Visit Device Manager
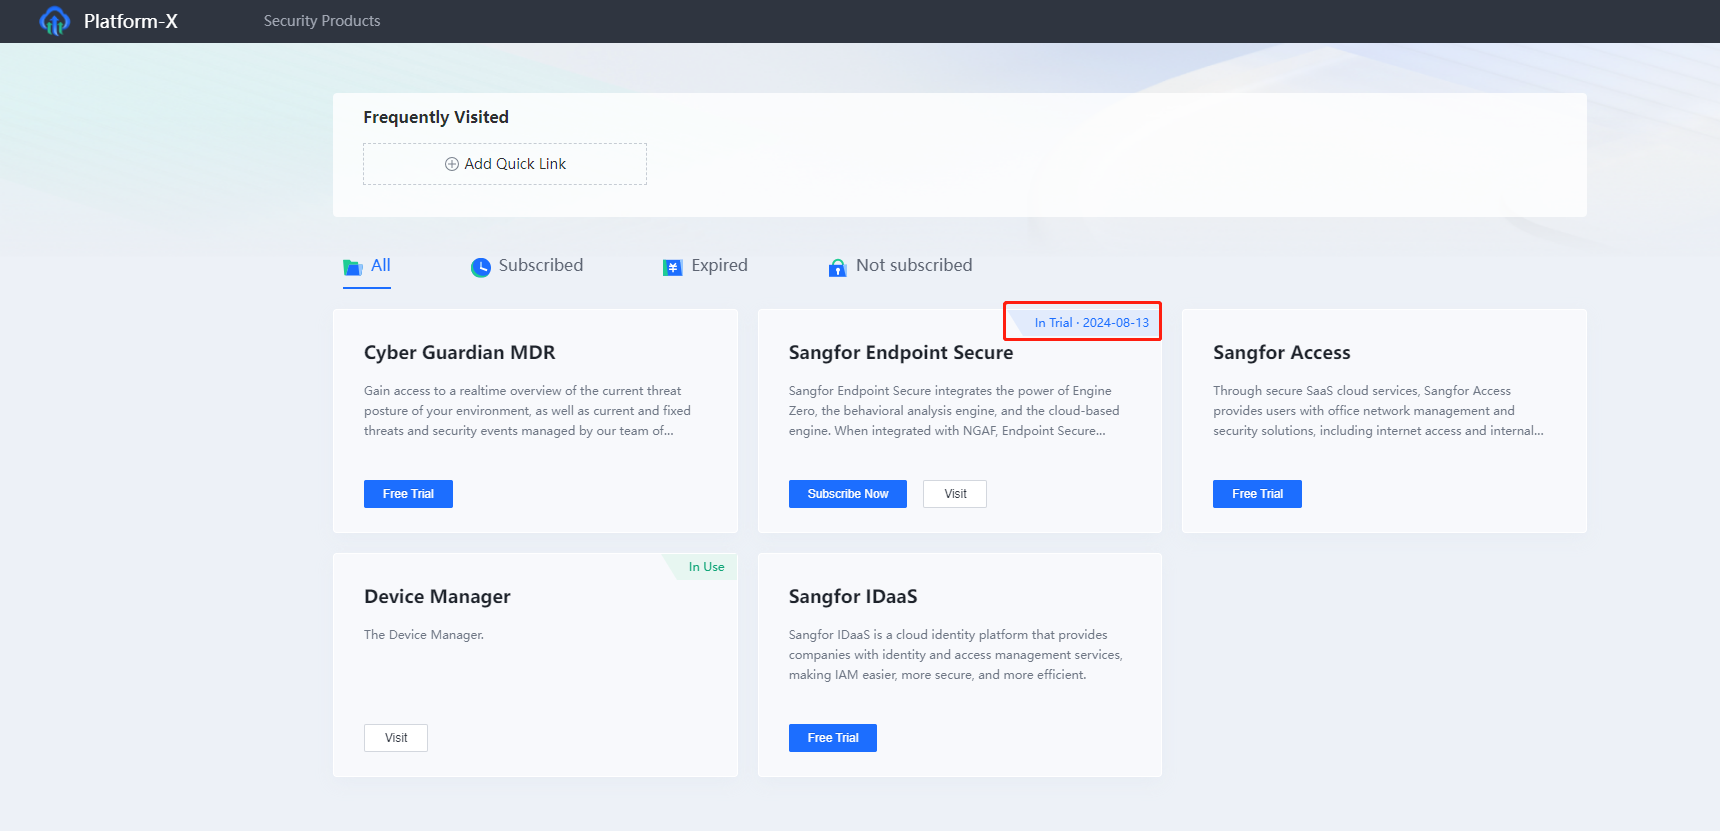The image size is (1720, 831). click(396, 738)
